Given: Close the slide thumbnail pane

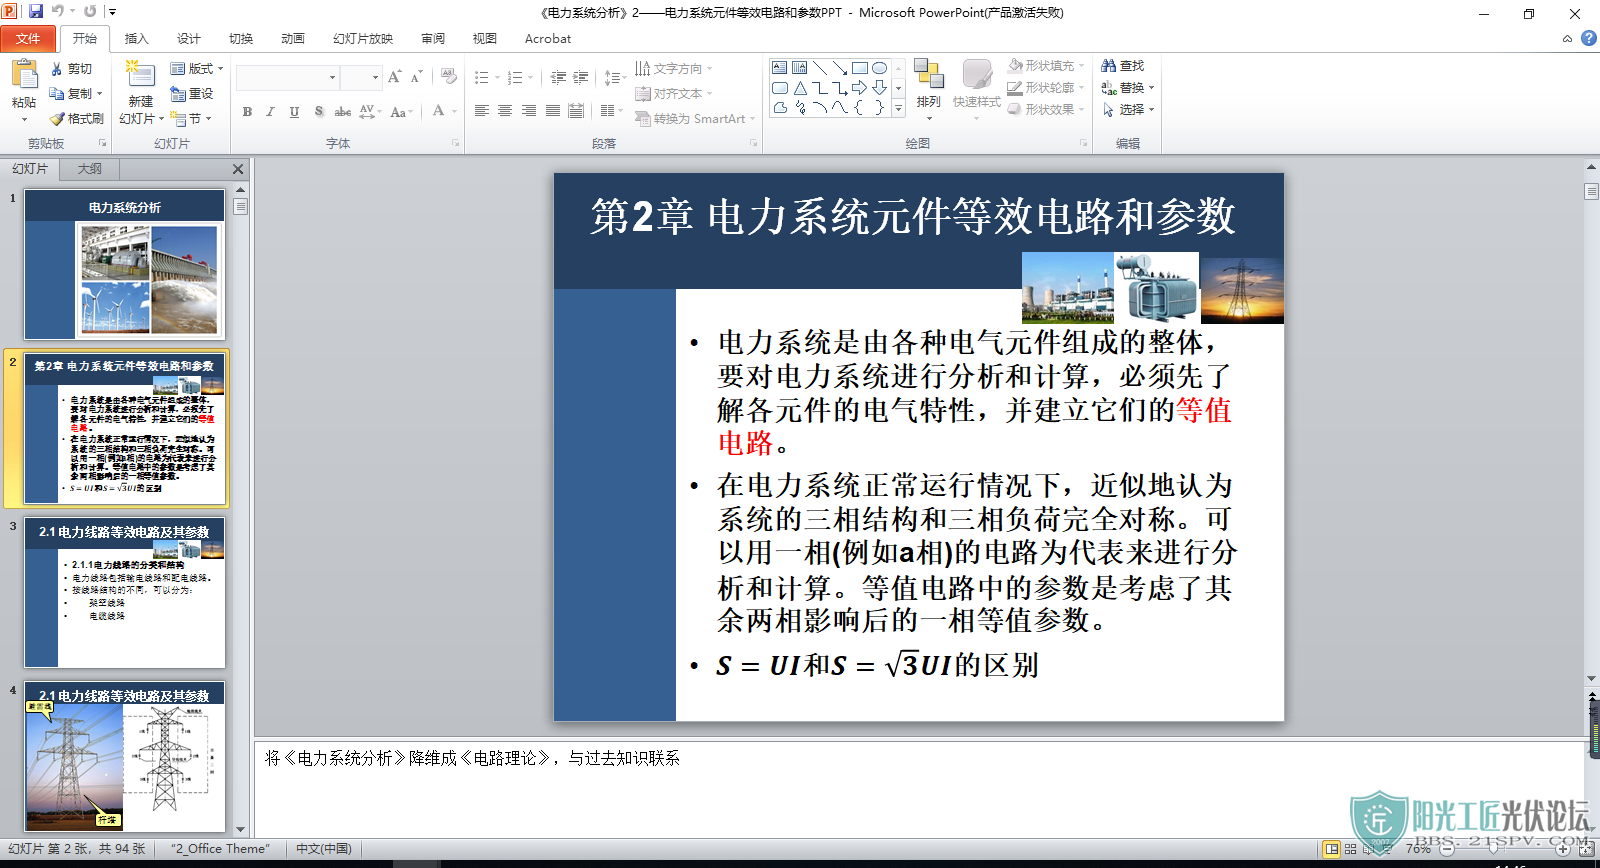Looking at the screenshot, I should pyautogui.click(x=238, y=169).
